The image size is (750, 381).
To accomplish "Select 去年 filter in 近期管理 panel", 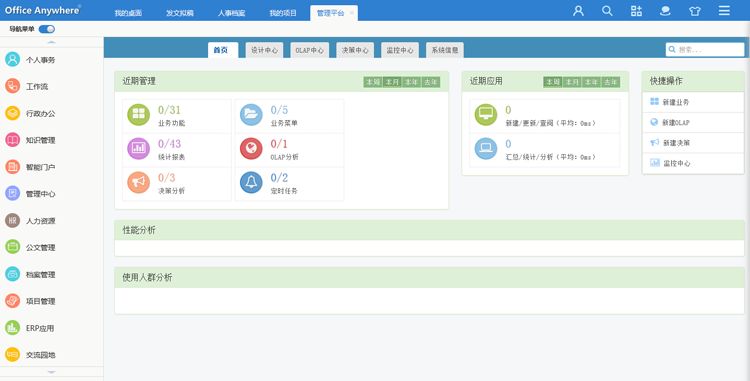I will pyautogui.click(x=430, y=82).
